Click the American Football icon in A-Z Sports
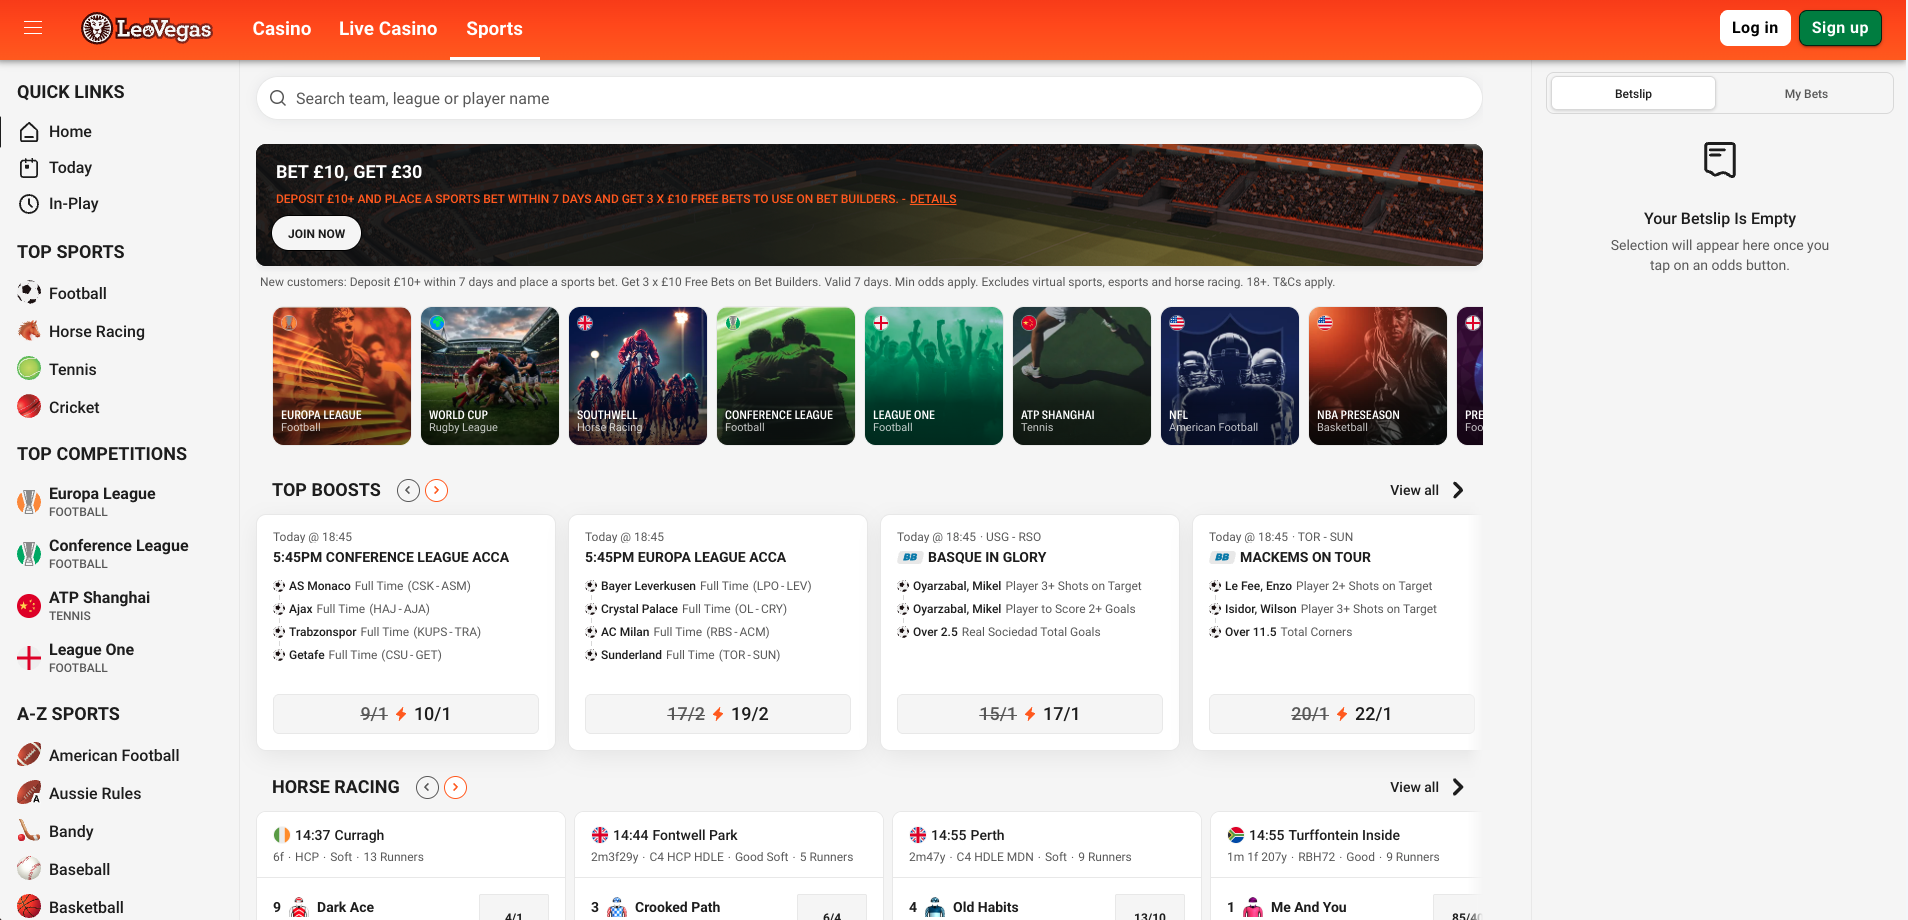The height and width of the screenshot is (920, 1908). point(29,755)
